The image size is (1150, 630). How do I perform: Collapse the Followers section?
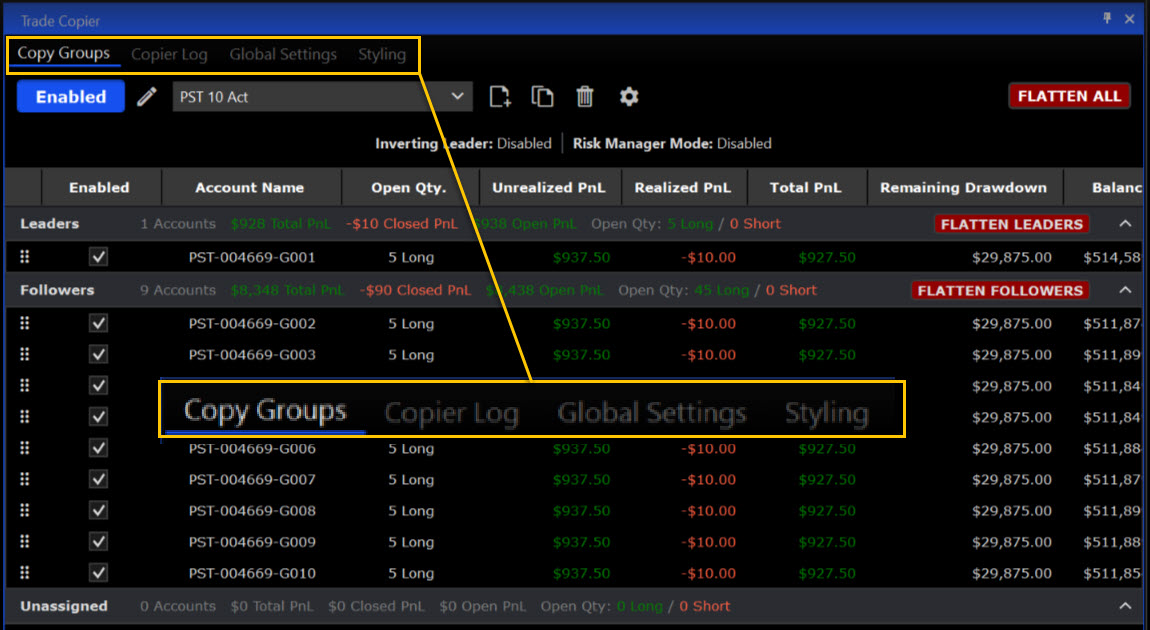click(1125, 290)
